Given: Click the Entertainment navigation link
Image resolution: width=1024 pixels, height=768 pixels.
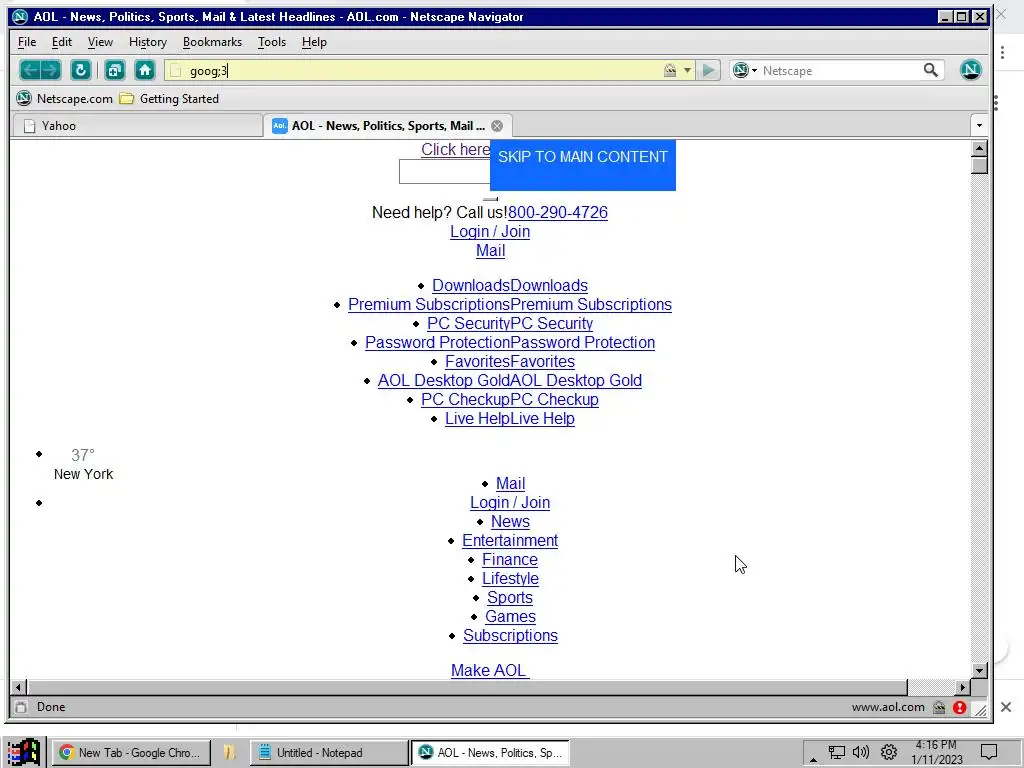Looking at the screenshot, I should click(510, 540).
